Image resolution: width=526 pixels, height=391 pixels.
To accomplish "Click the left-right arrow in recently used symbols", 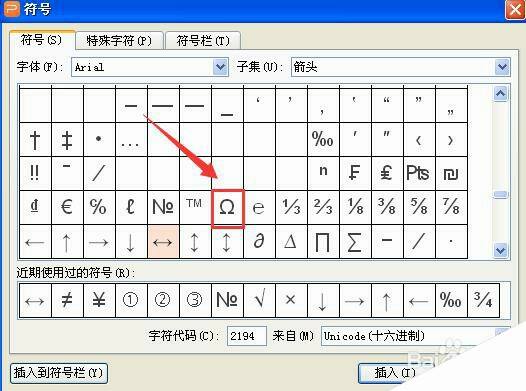I will (35, 300).
